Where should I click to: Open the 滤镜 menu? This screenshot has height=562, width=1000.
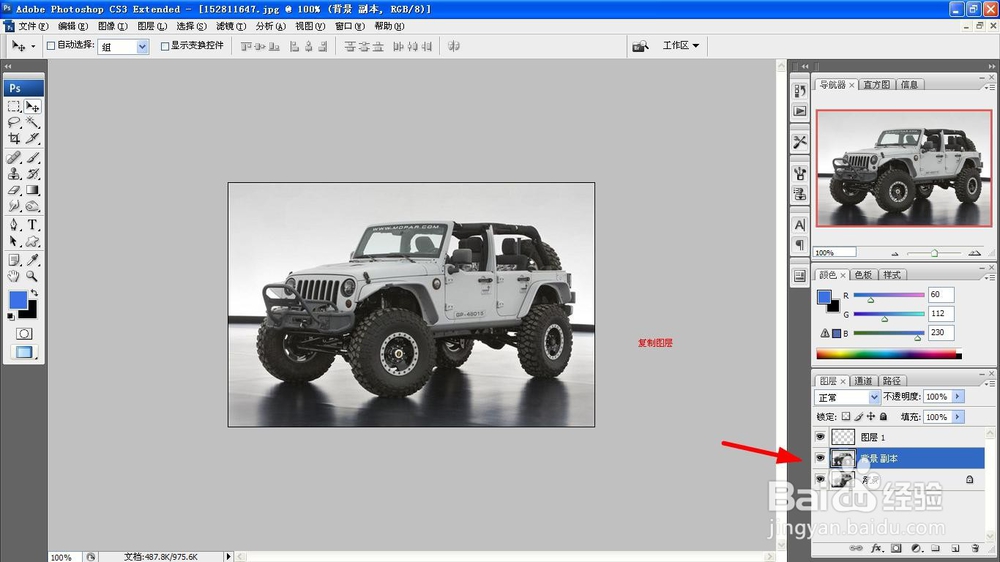231,26
